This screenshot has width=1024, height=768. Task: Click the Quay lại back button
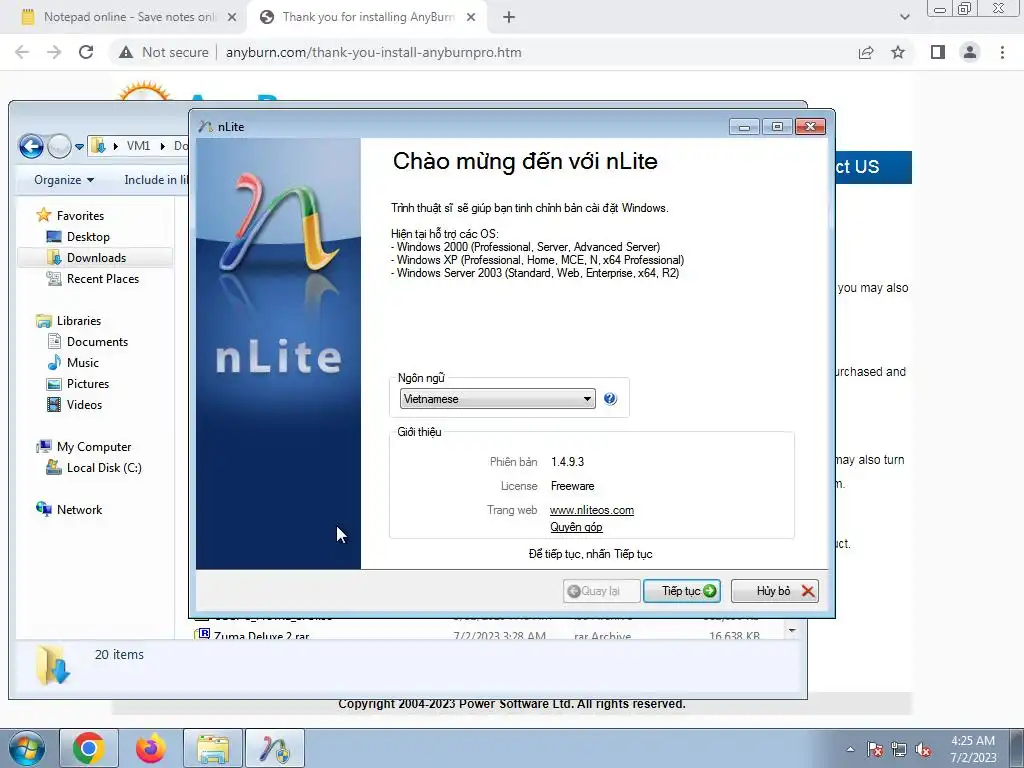pyautogui.click(x=601, y=591)
